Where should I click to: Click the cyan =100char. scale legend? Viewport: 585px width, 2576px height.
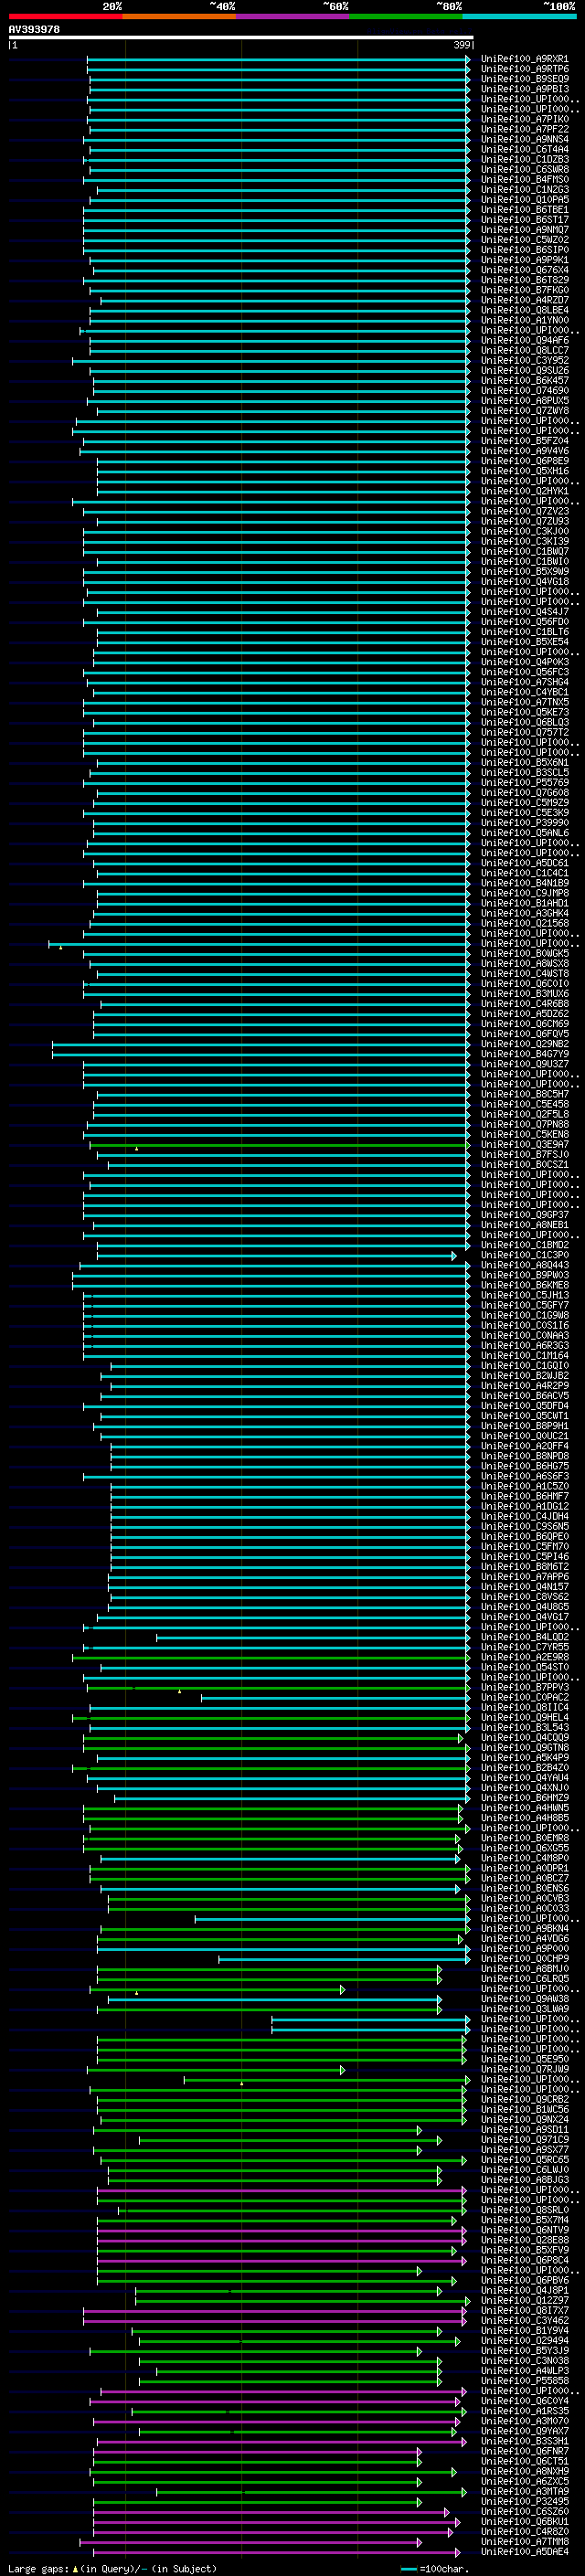click(434, 2568)
